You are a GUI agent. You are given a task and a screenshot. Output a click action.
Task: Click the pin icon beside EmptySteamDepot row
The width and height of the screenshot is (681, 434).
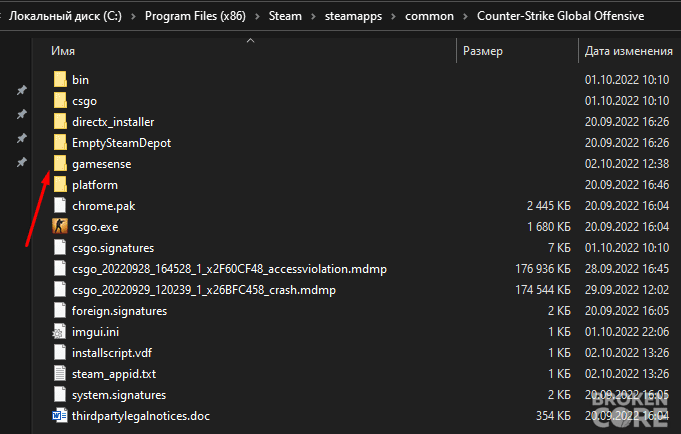(21, 139)
